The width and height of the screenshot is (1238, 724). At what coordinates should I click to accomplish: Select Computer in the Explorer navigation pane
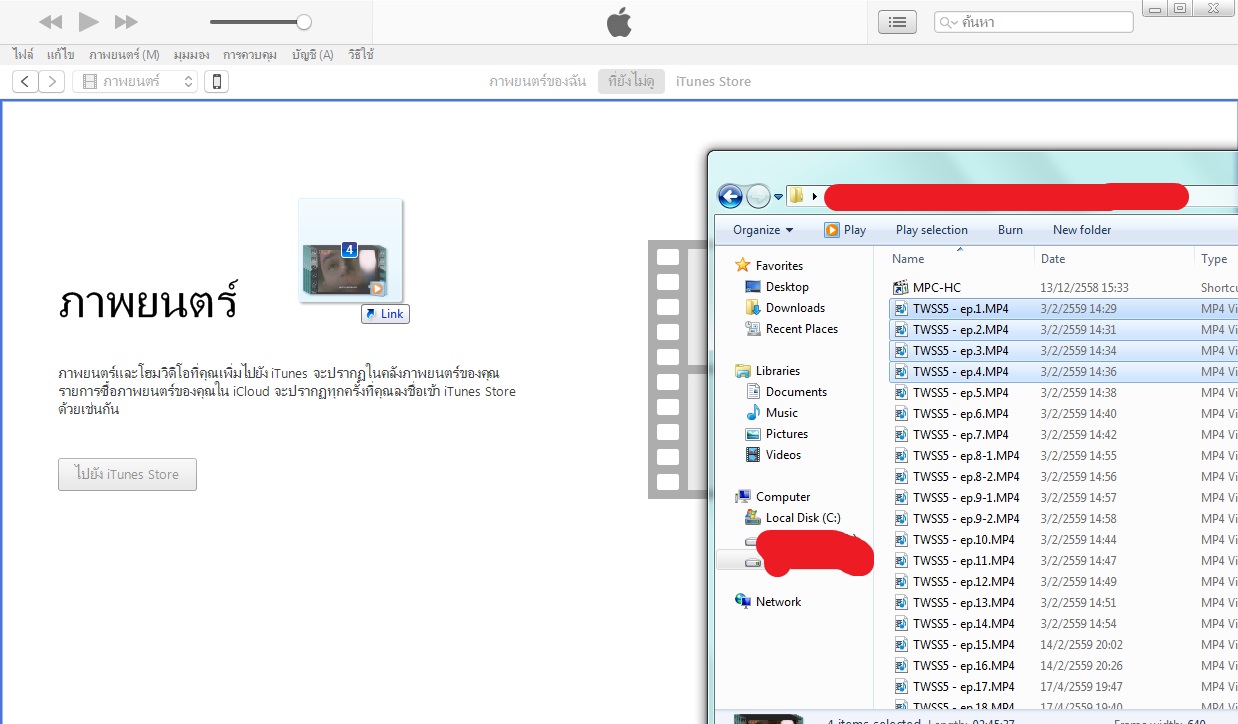(x=773, y=497)
